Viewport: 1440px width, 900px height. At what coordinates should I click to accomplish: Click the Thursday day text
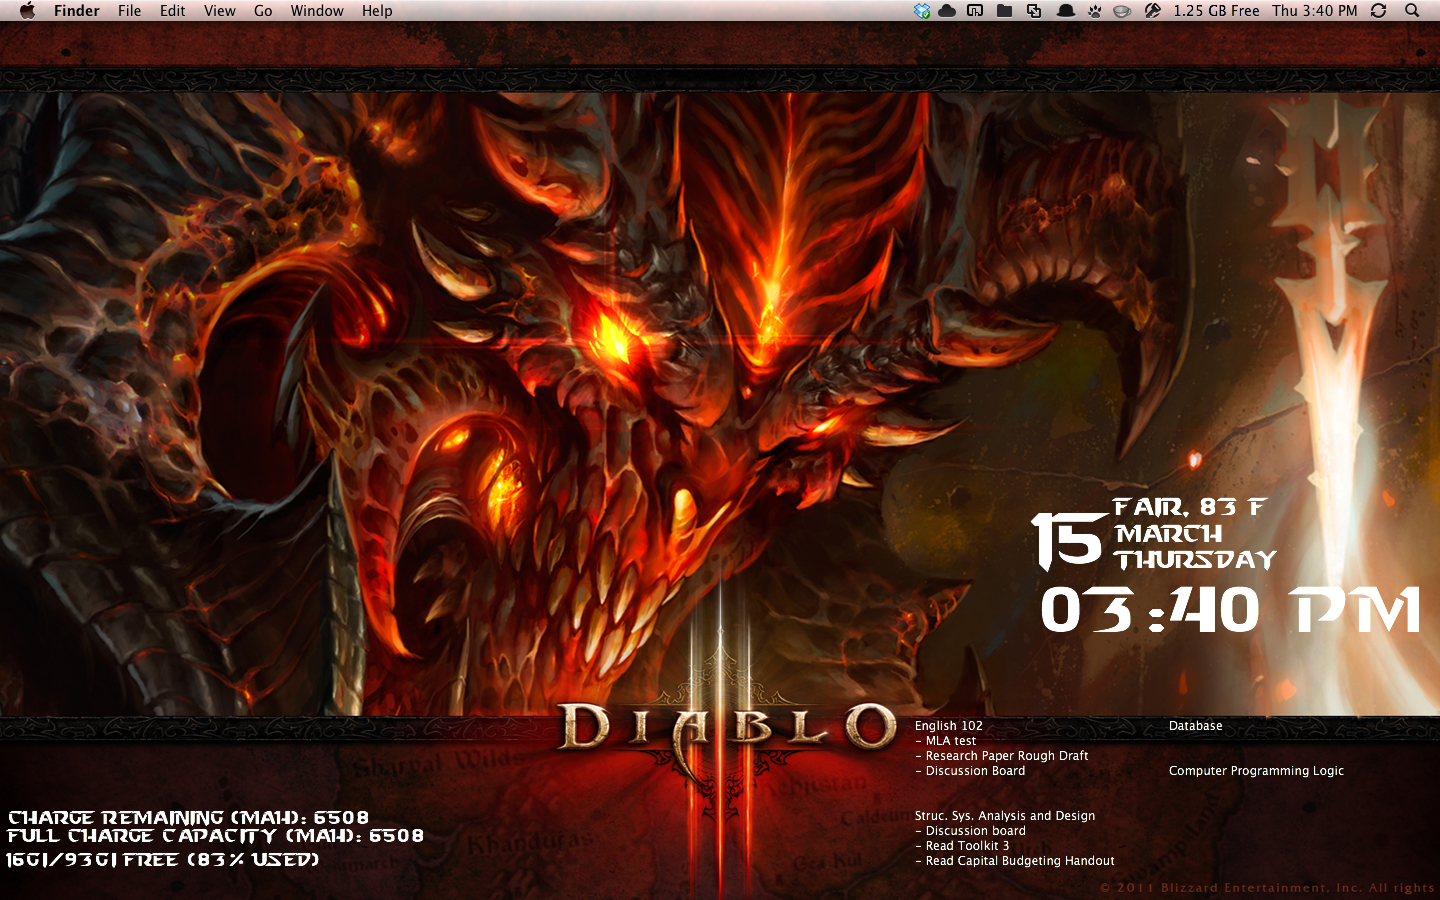pyautogui.click(x=1196, y=560)
